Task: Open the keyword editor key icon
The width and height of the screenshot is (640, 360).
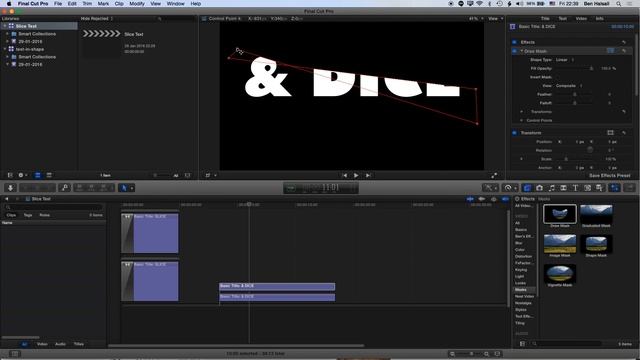Action: (x=64, y=187)
